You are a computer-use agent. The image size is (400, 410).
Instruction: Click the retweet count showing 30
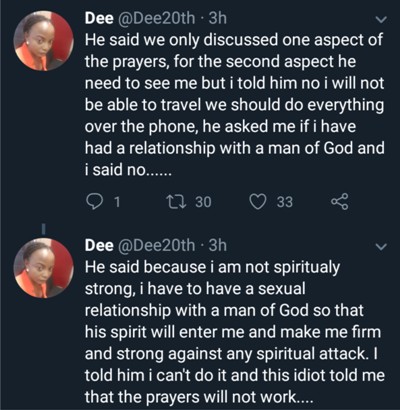203,202
